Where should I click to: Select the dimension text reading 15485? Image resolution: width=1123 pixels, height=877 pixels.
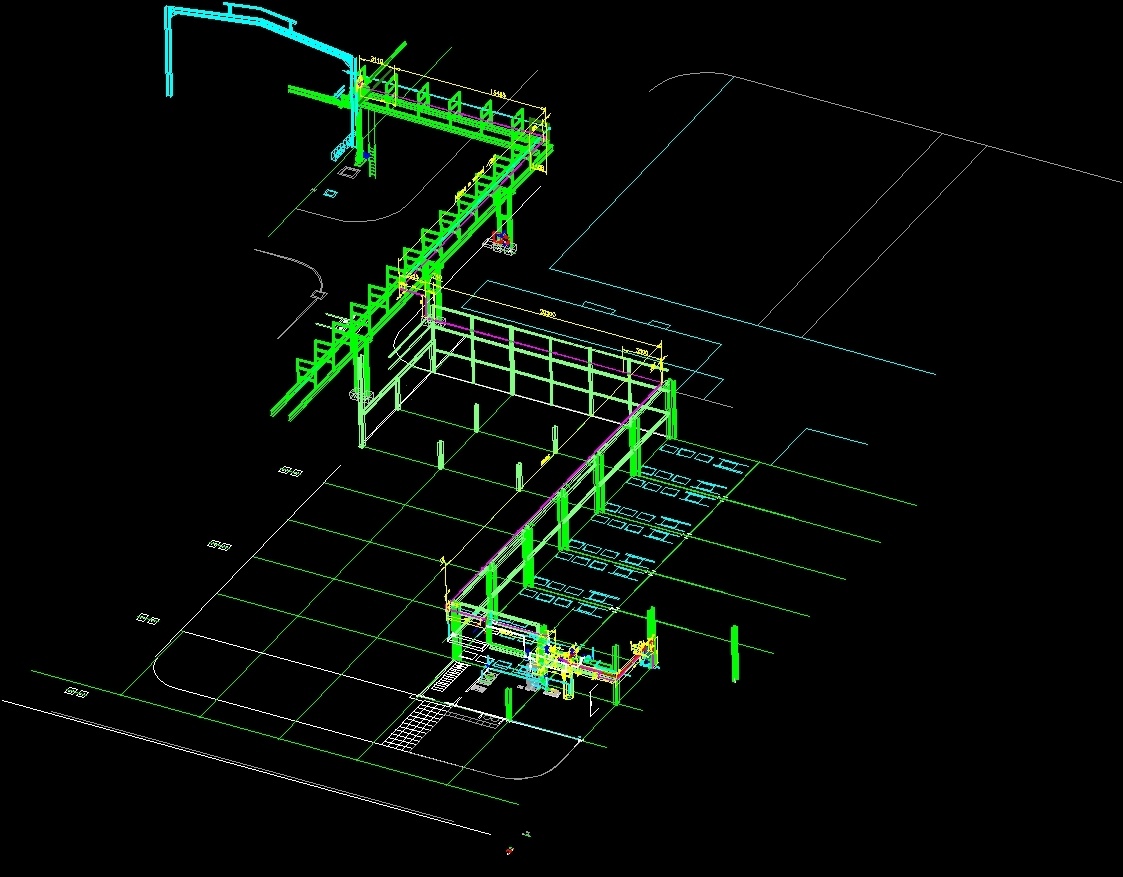click(498, 92)
